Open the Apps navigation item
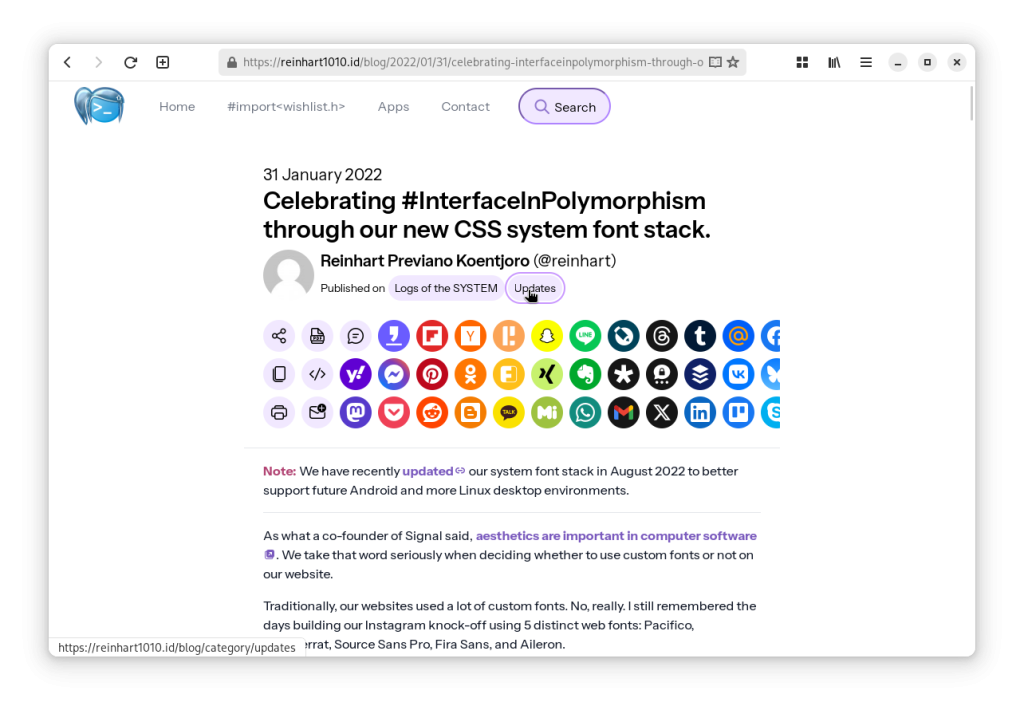 393,107
